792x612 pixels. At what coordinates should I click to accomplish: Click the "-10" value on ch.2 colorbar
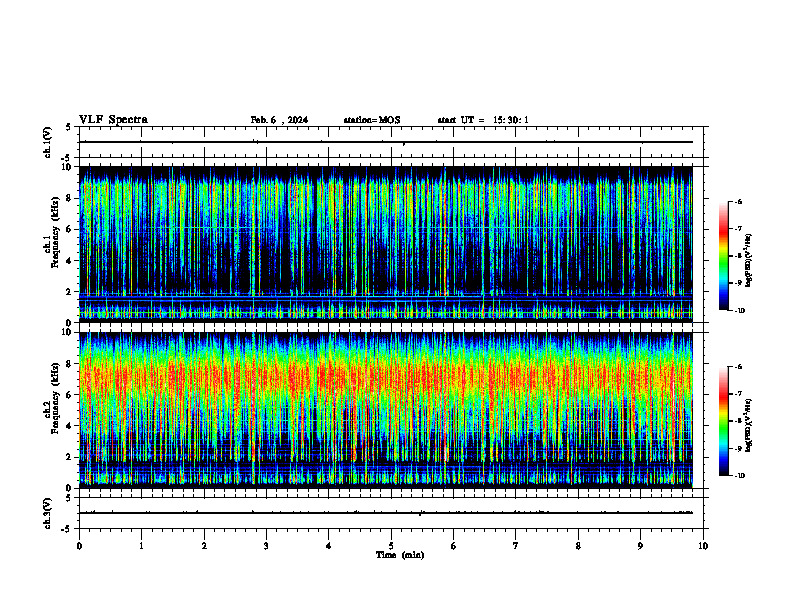click(739, 476)
